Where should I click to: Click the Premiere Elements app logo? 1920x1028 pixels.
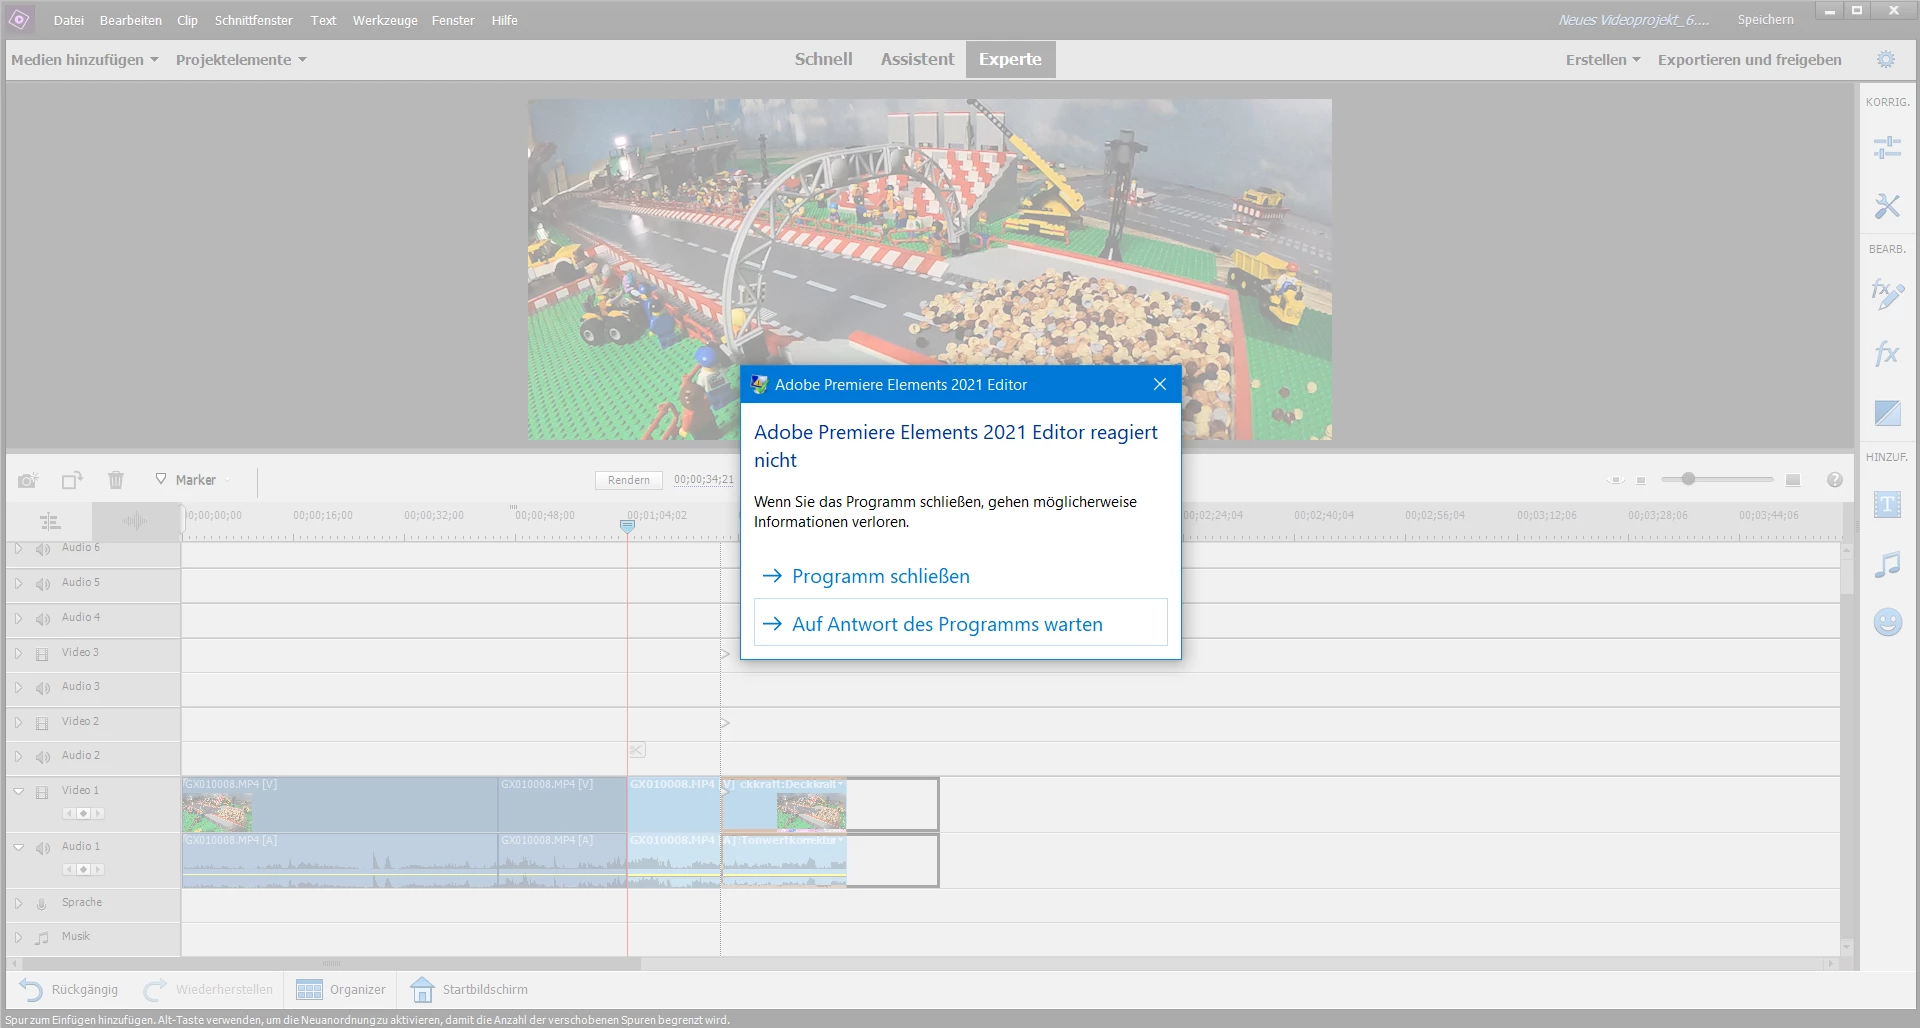(x=19, y=19)
